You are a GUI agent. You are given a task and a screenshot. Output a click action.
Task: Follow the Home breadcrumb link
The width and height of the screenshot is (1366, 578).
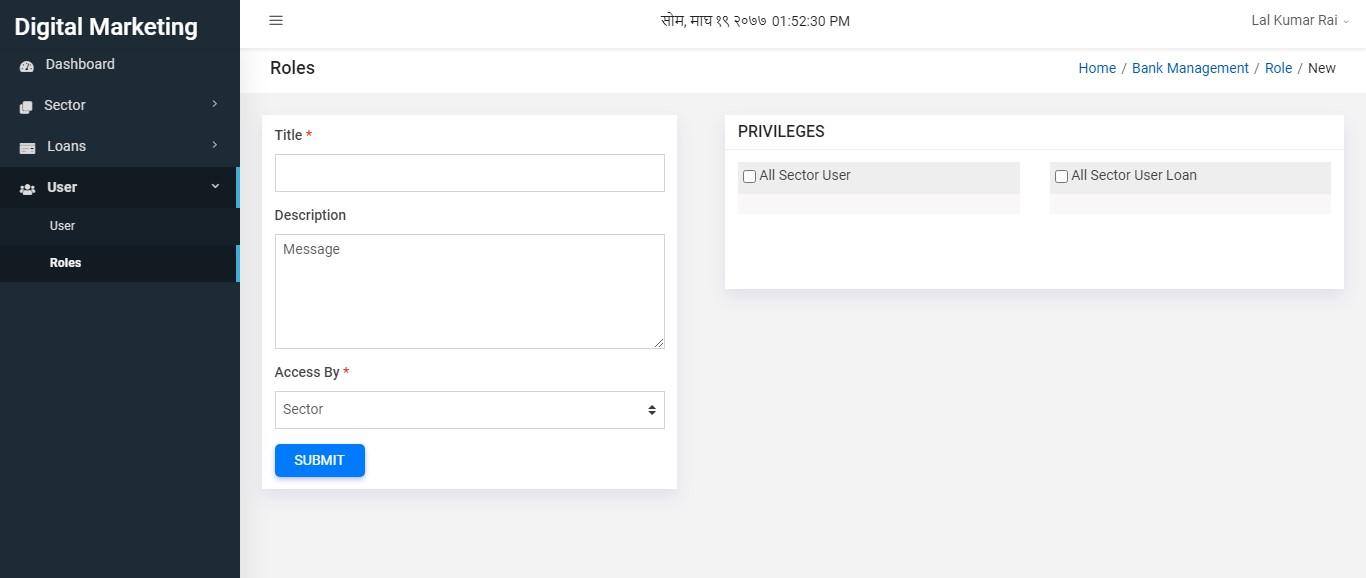coord(1097,68)
